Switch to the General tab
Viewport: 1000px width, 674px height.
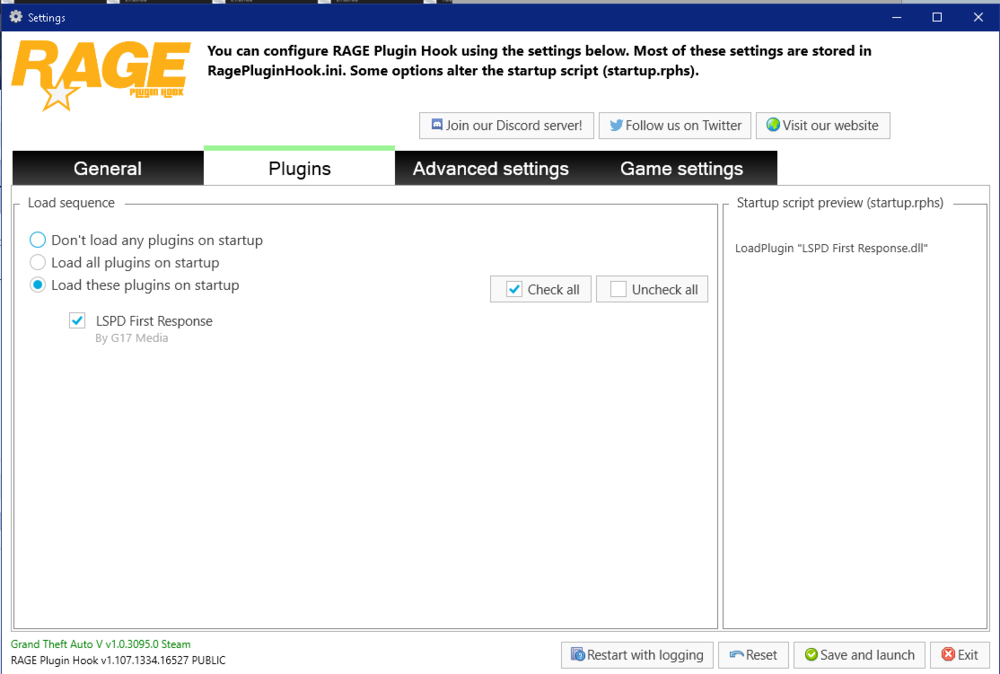tap(107, 168)
